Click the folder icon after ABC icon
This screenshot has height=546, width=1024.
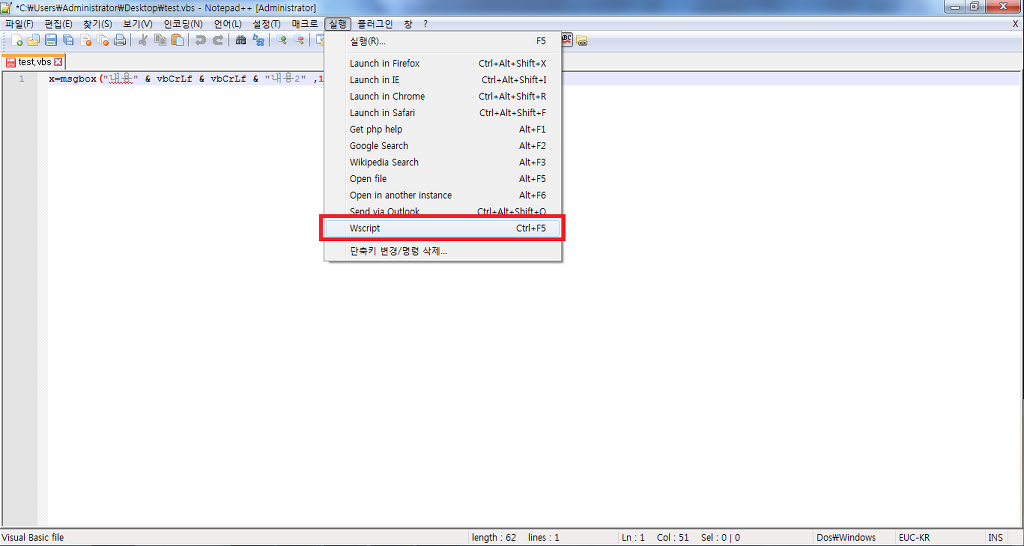pos(581,40)
